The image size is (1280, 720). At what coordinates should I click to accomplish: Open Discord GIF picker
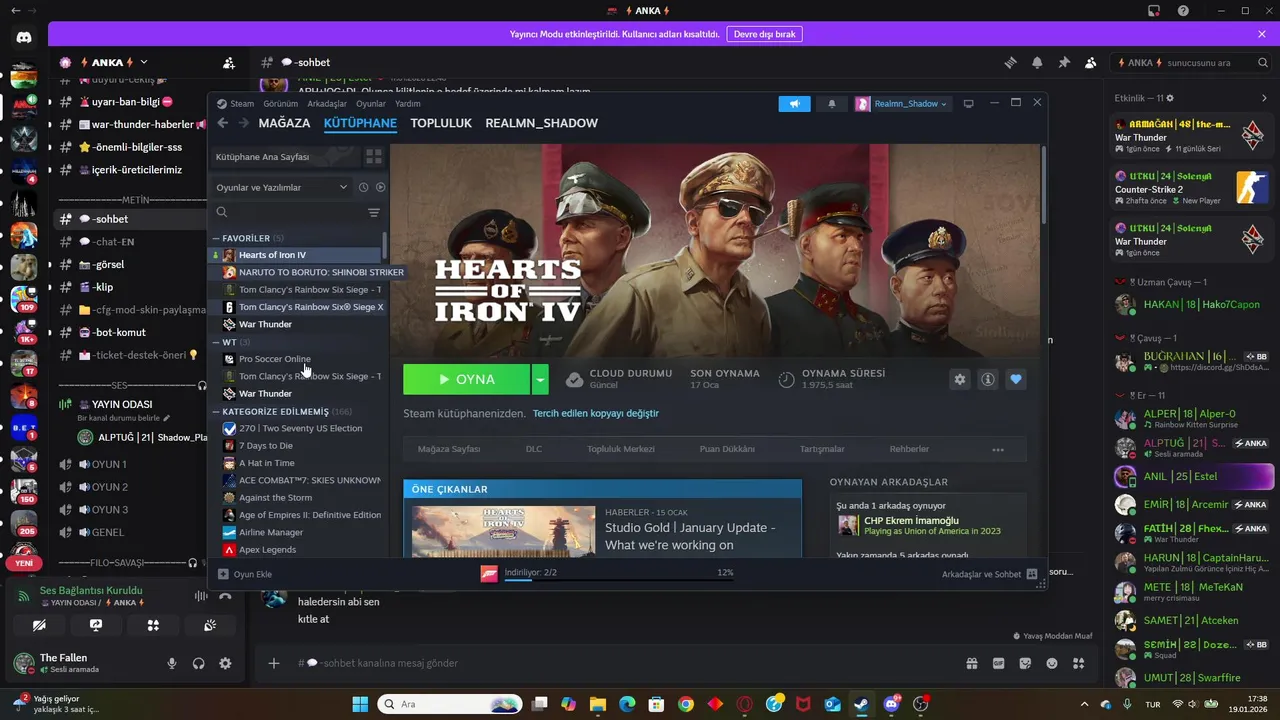(998, 663)
